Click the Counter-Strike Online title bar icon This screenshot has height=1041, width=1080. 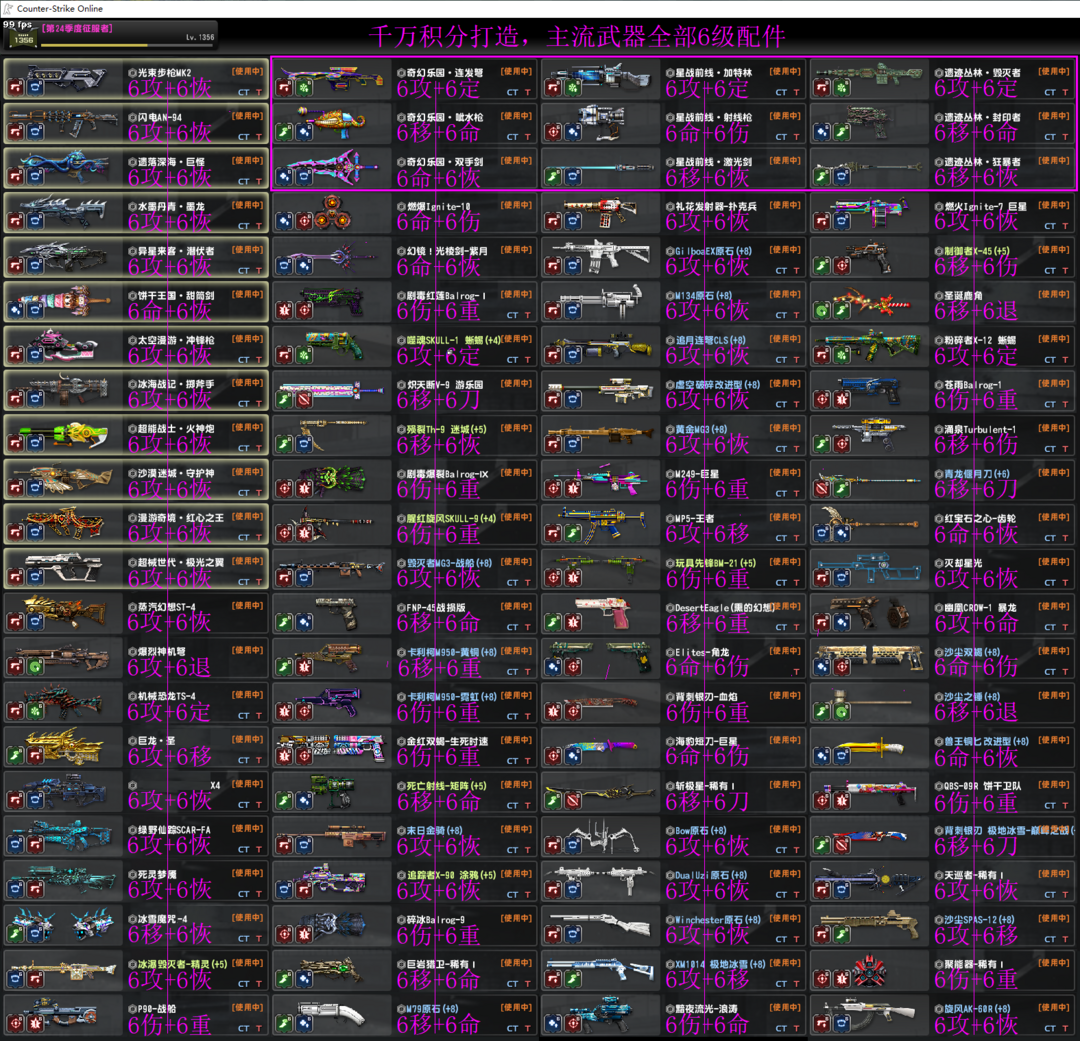pyautogui.click(x=8, y=8)
